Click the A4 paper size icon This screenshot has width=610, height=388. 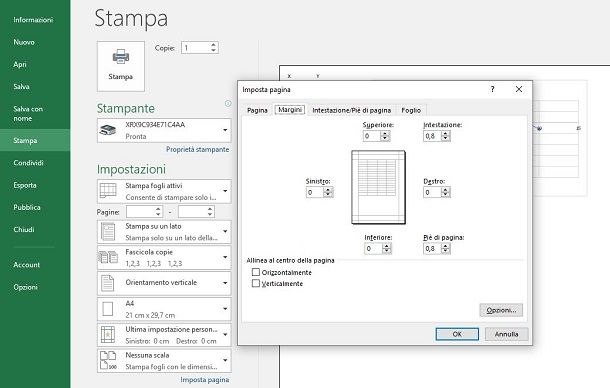point(107,309)
